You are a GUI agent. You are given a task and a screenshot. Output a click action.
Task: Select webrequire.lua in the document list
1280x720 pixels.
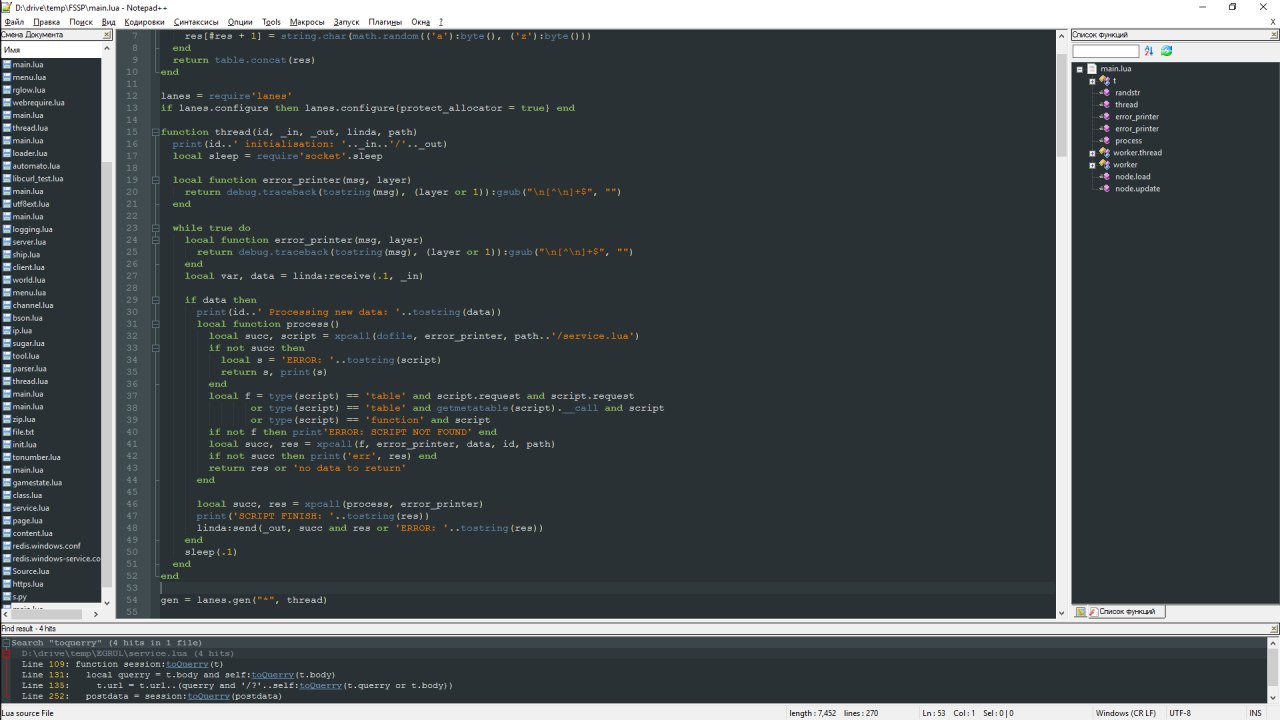(38, 103)
